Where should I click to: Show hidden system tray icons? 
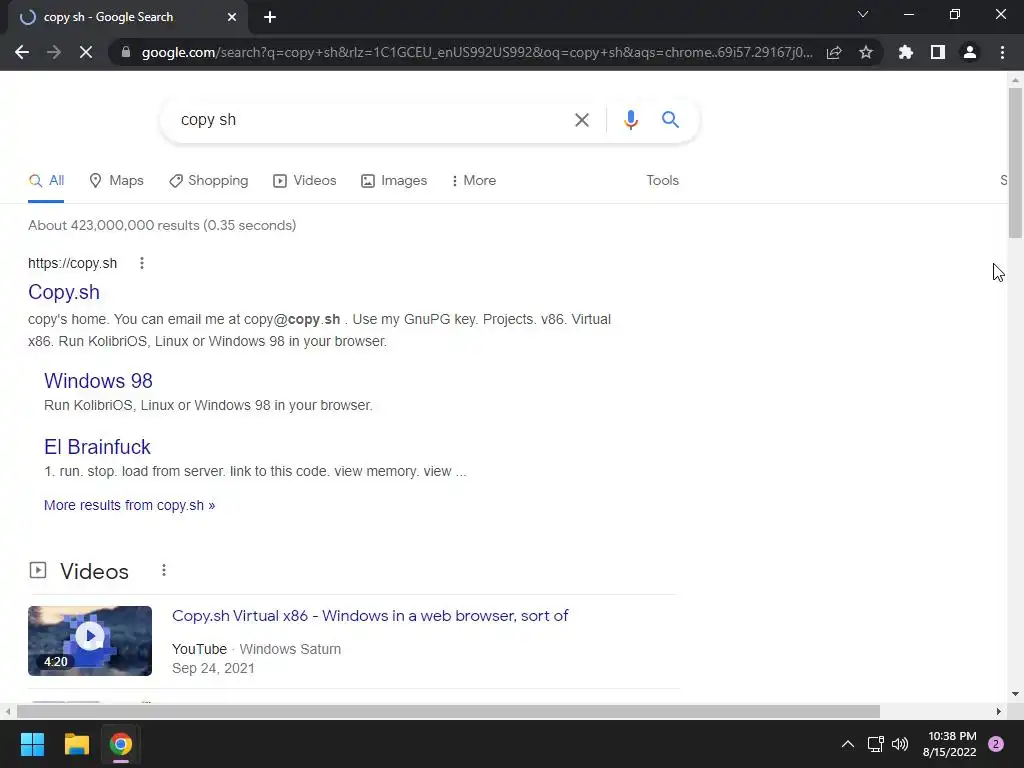pos(848,744)
